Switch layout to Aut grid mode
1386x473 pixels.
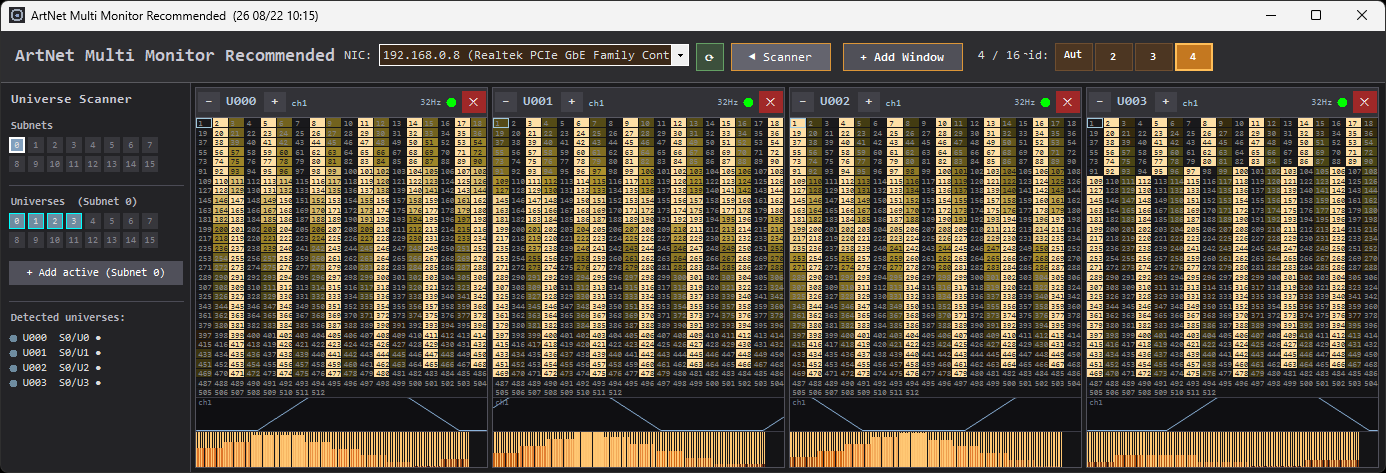(1074, 56)
